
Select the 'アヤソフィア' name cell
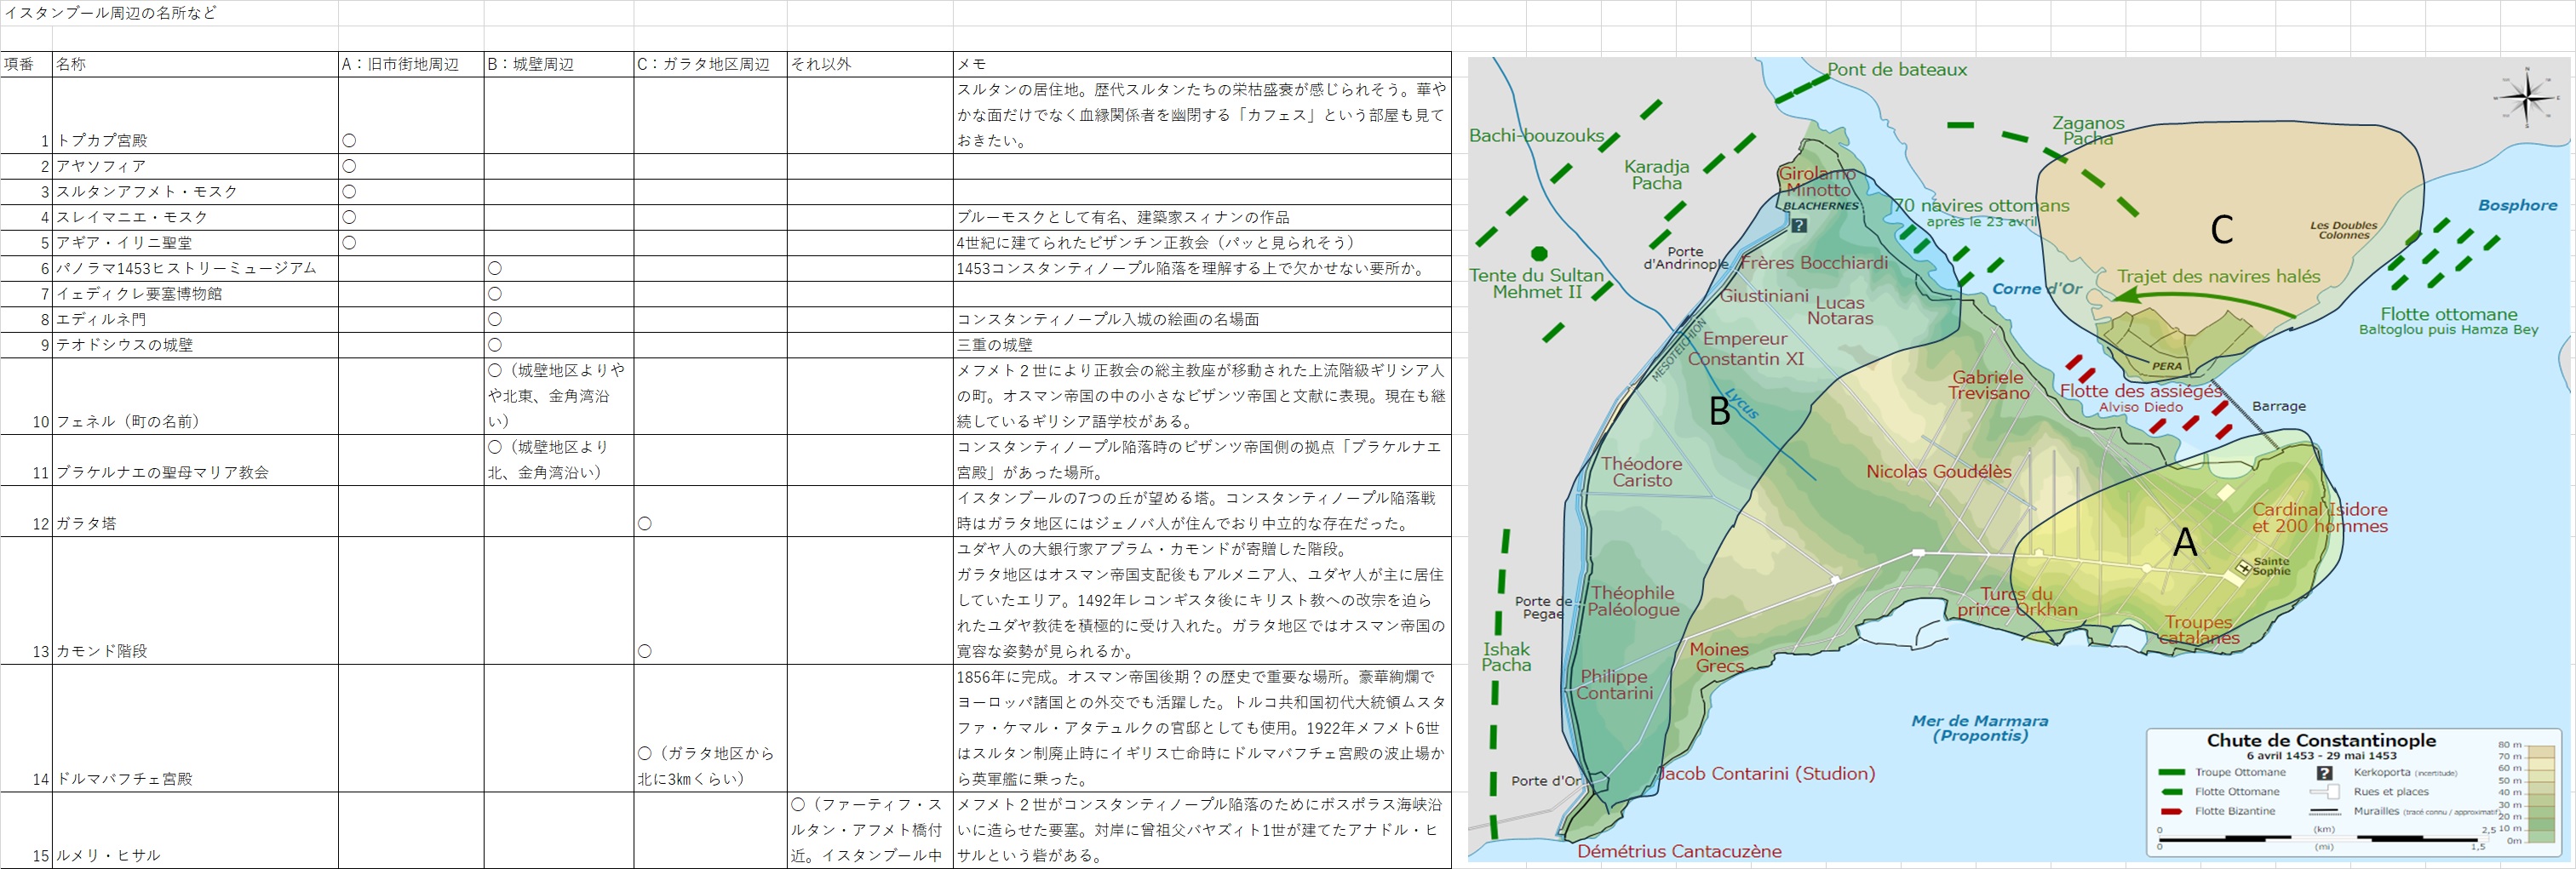click(x=195, y=166)
